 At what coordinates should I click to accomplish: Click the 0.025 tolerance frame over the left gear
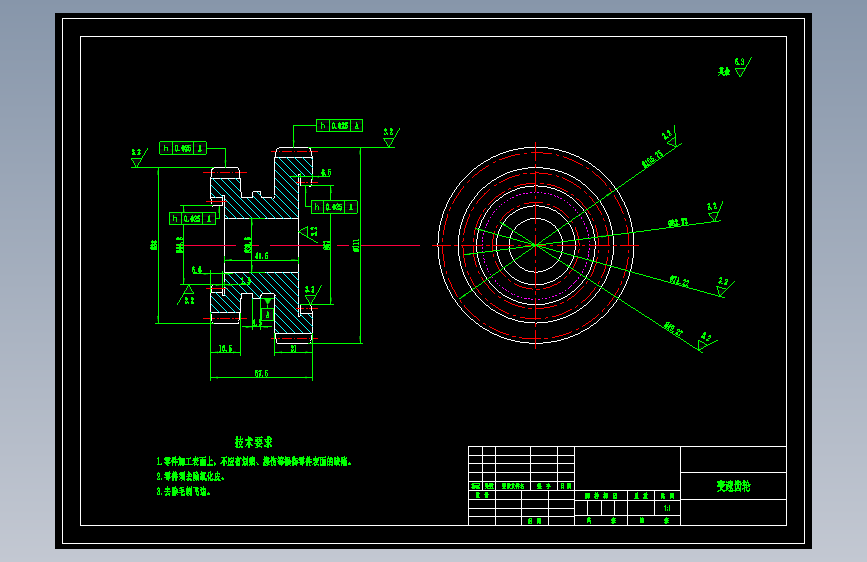point(183,148)
